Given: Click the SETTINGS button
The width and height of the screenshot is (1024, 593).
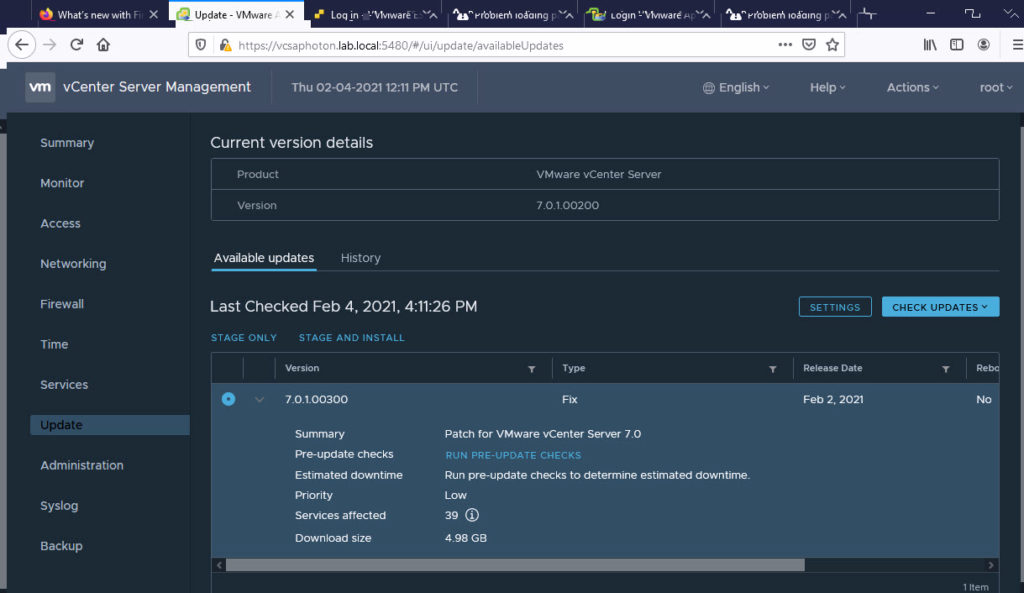Looking at the screenshot, I should (835, 306).
